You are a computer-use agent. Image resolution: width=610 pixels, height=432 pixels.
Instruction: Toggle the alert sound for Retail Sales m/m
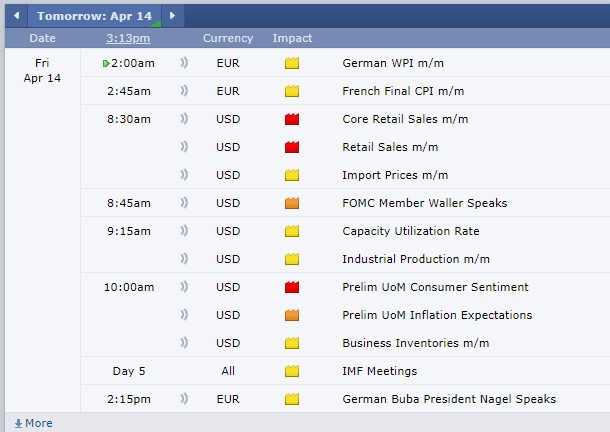click(184, 147)
